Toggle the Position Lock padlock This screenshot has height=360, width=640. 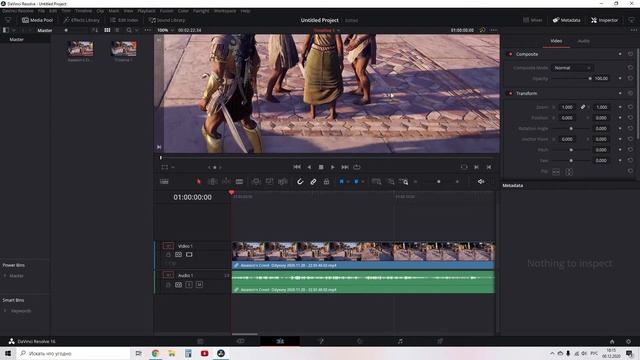(x=326, y=182)
